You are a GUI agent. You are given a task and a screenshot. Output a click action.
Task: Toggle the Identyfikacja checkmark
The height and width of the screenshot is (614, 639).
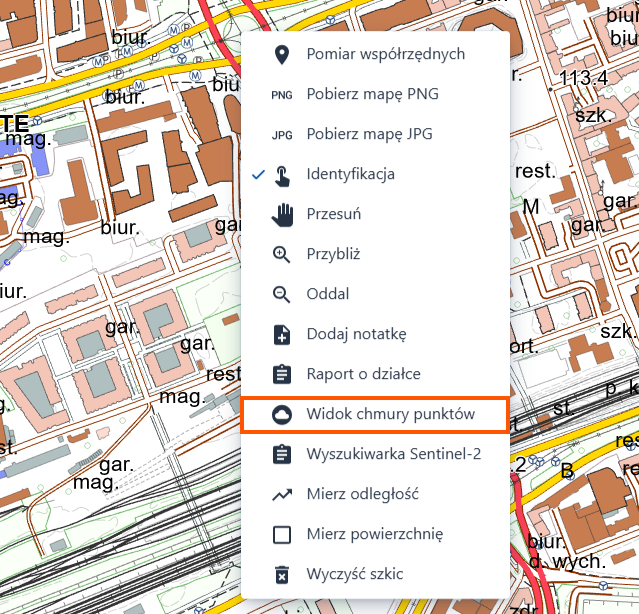pos(258,175)
